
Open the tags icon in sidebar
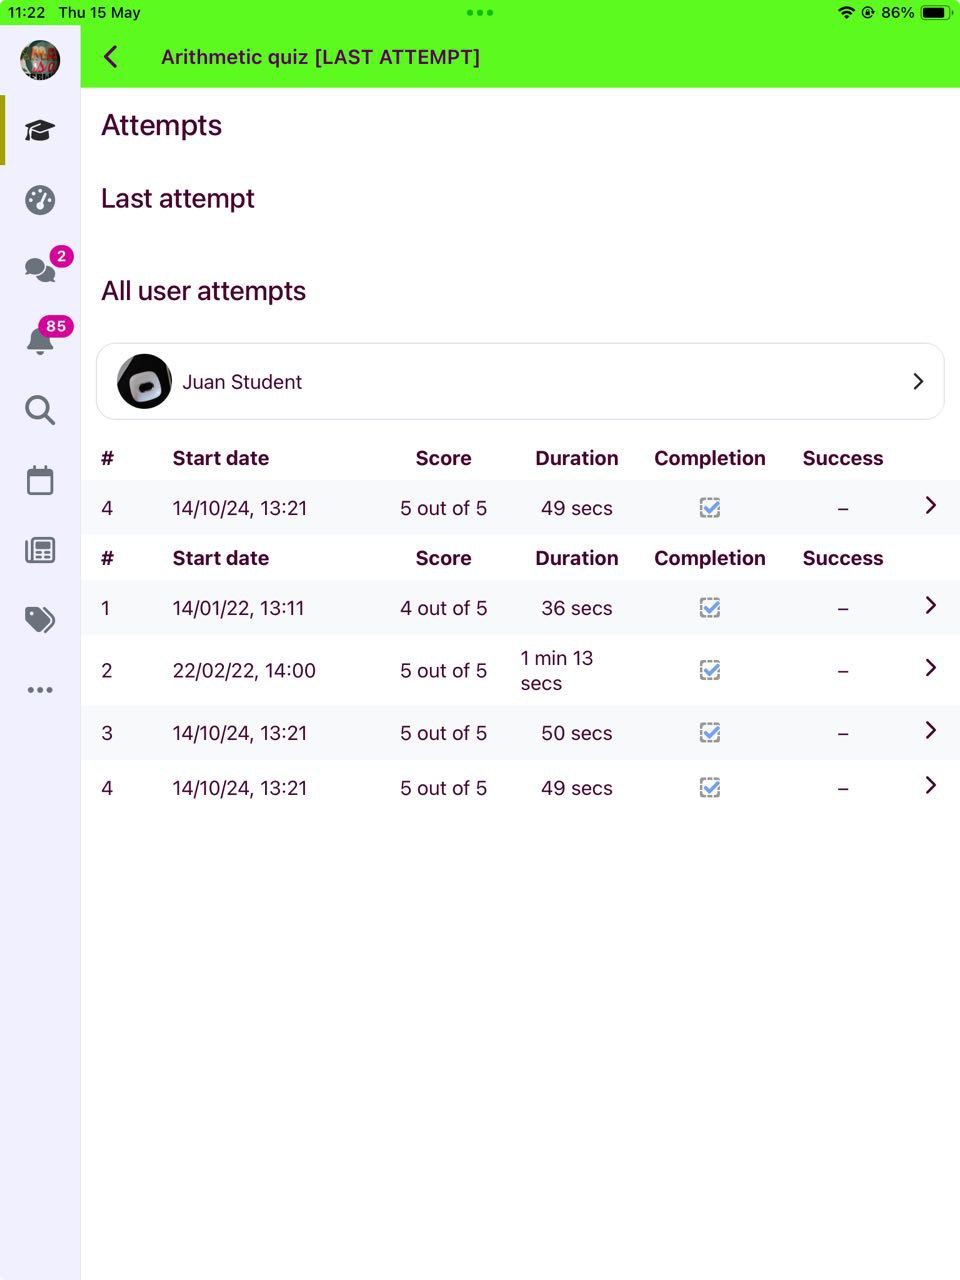click(40, 620)
